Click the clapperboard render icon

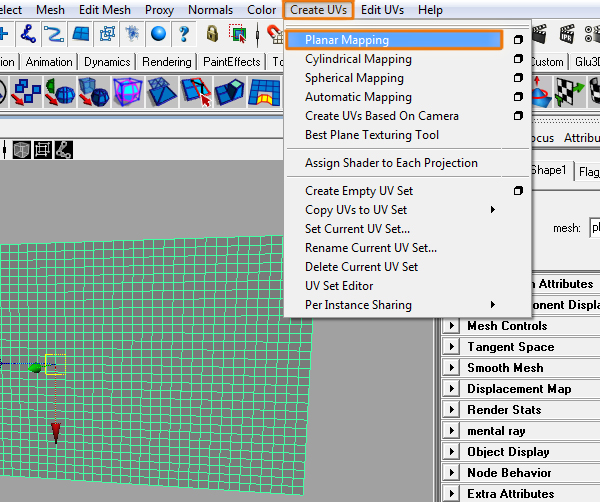click(540, 34)
